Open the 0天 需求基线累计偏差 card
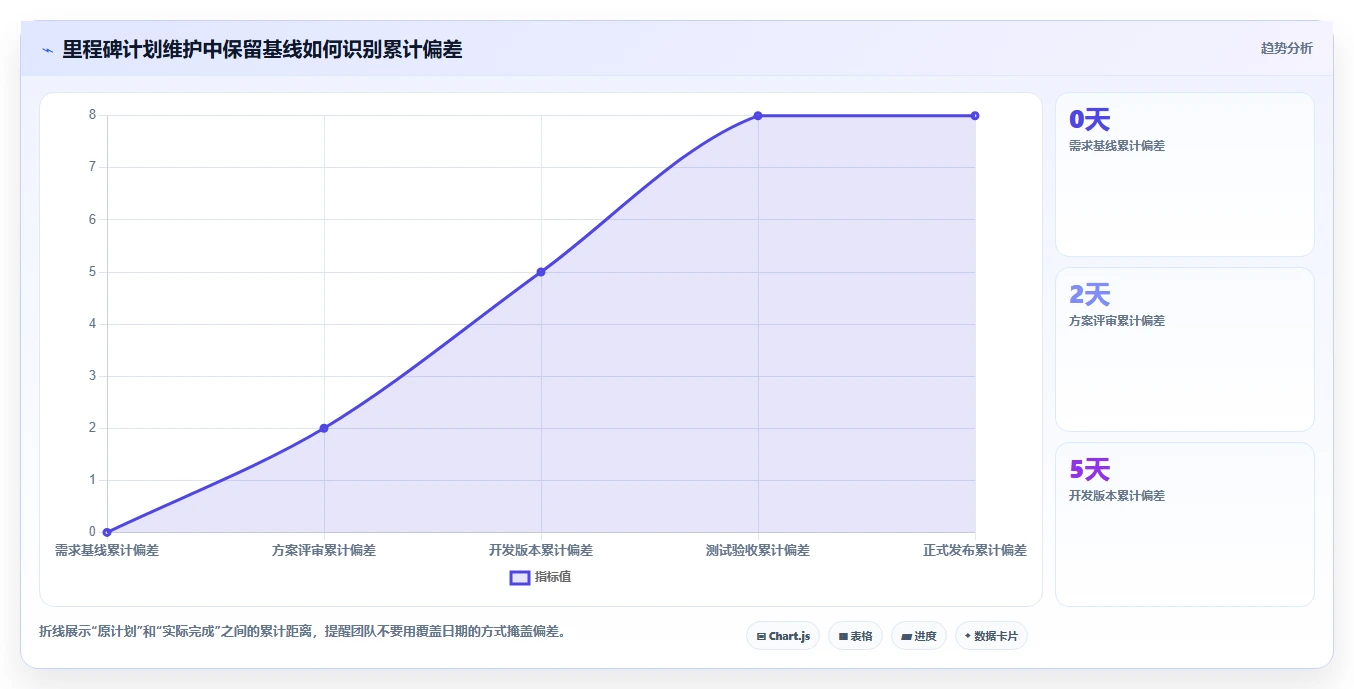Viewport: 1354px width, 689px height. (1185, 175)
